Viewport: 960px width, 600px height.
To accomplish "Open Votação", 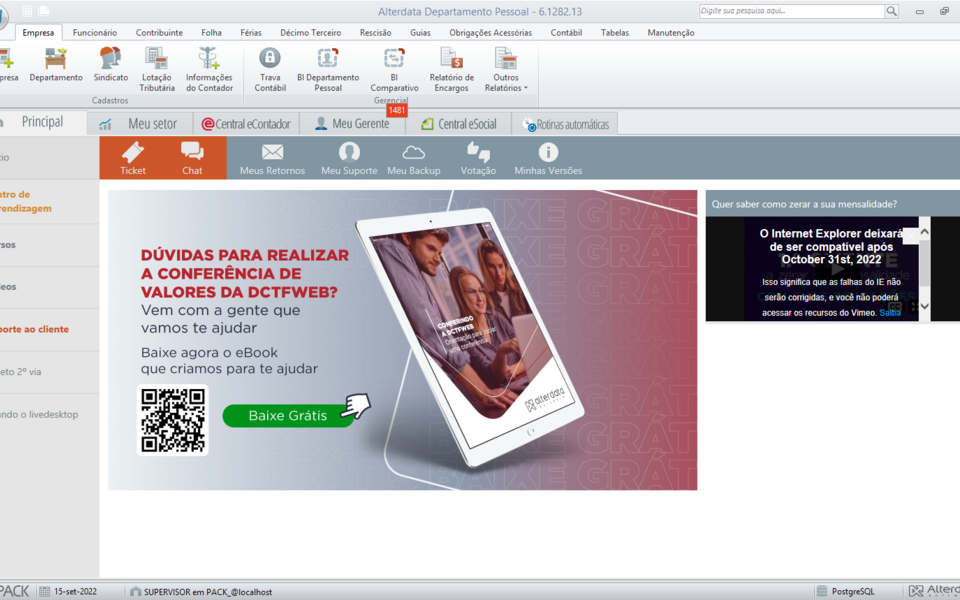I will click(478, 159).
